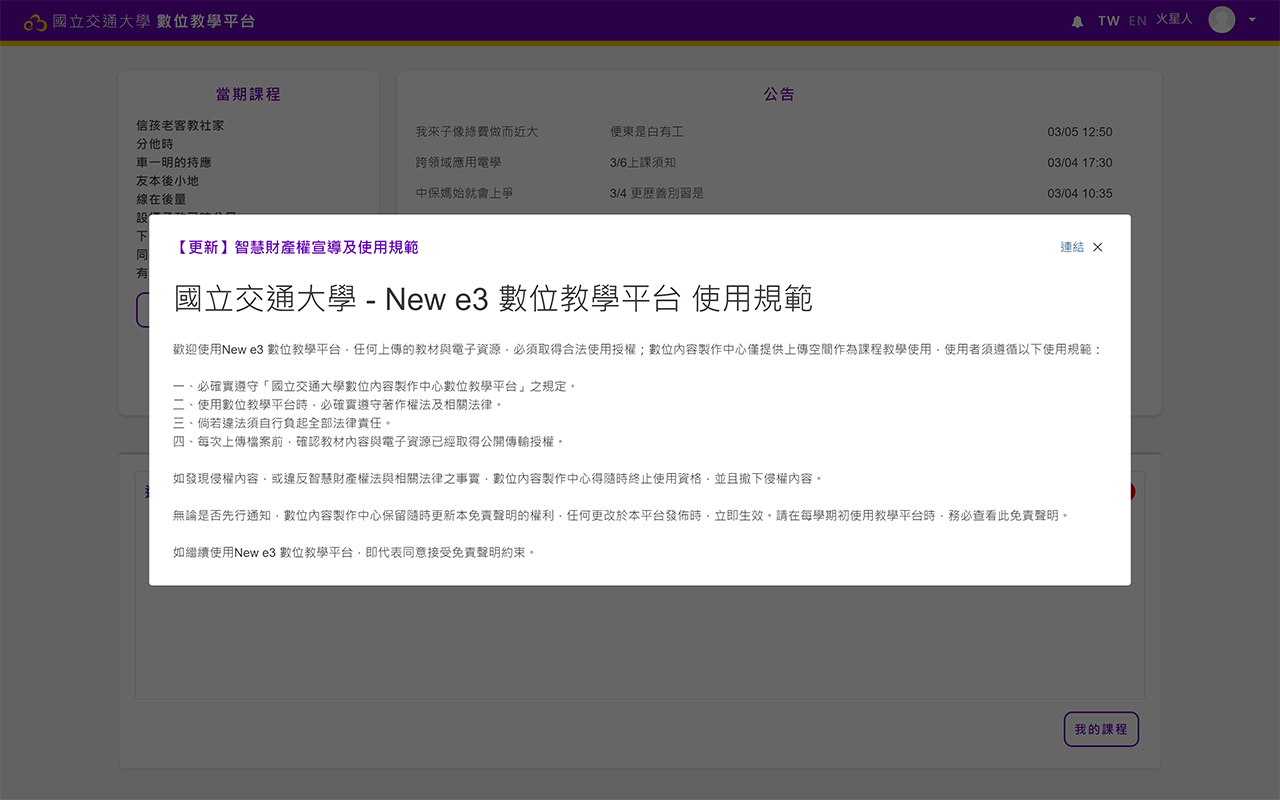1280x800 pixels.
Task: Open course 信孩老客教社家
Action: tap(180, 126)
